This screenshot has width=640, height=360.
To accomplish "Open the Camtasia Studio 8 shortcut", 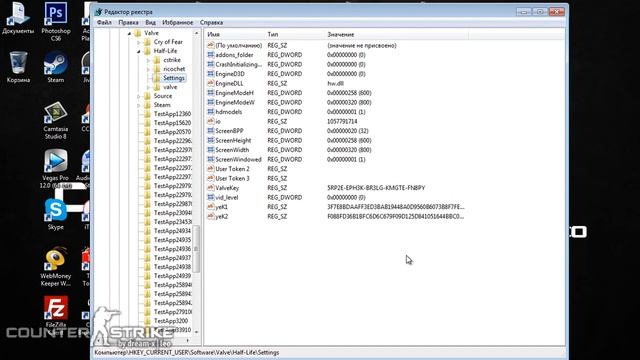I will click(56, 120).
